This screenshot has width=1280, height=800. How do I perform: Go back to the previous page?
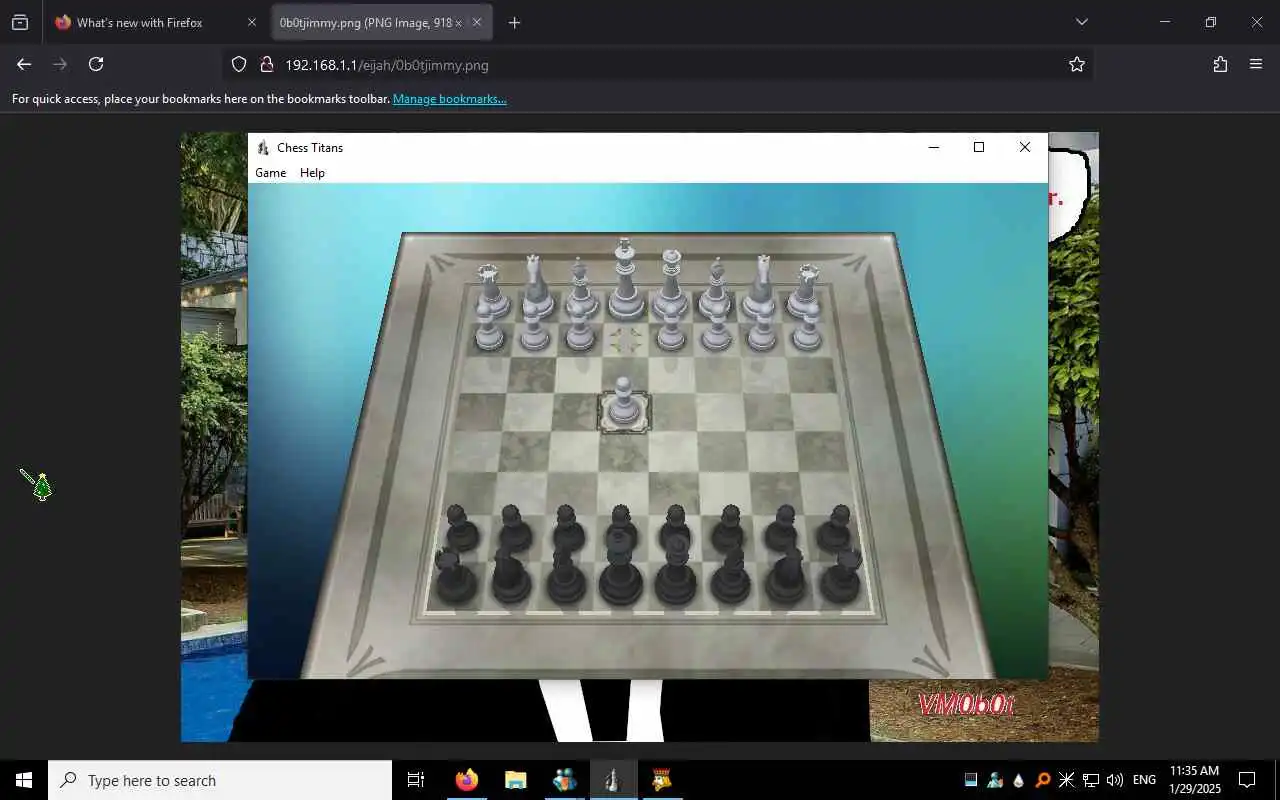click(x=24, y=64)
